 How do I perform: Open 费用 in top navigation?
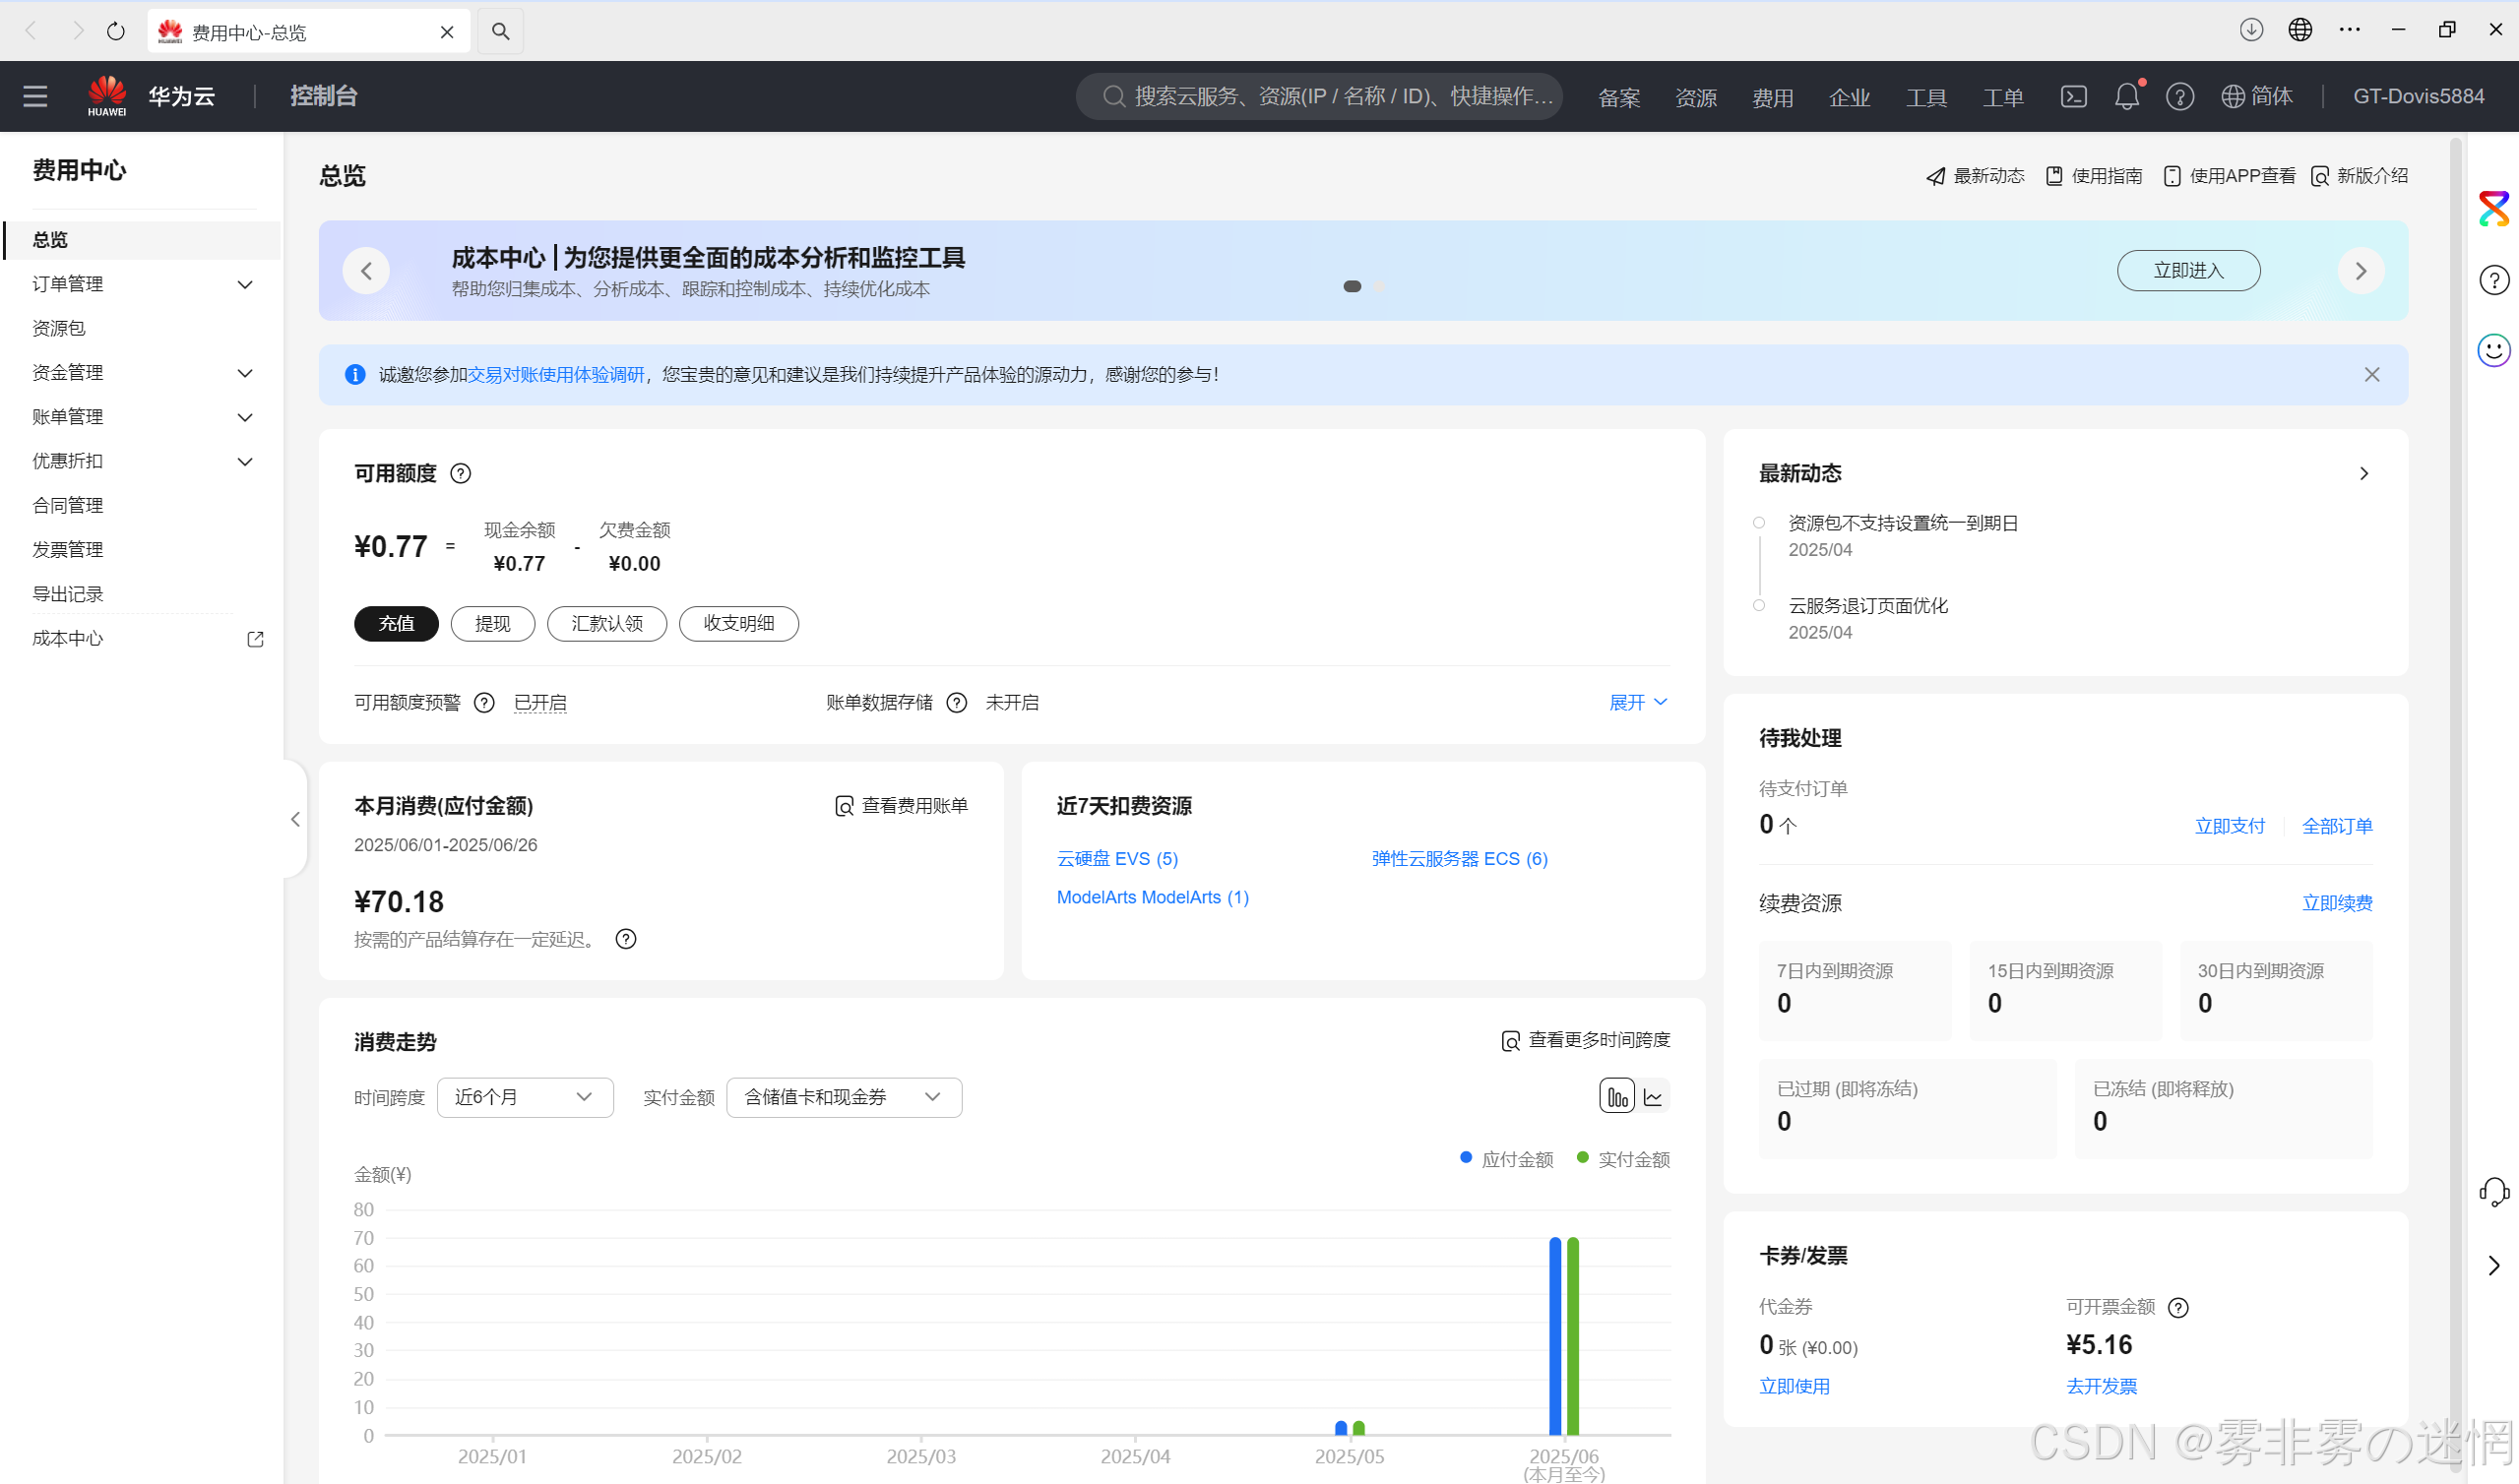[1772, 97]
